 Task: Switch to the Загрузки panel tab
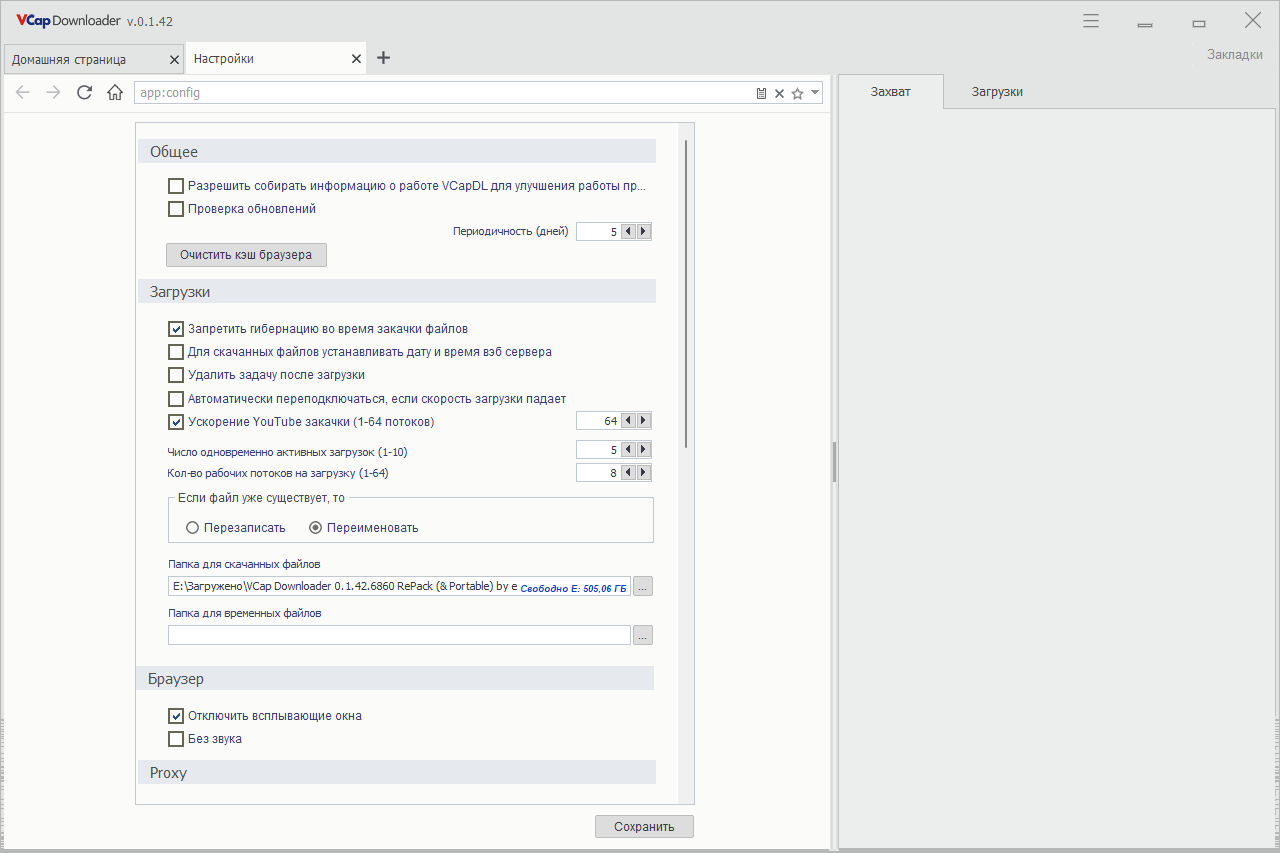click(x=997, y=92)
